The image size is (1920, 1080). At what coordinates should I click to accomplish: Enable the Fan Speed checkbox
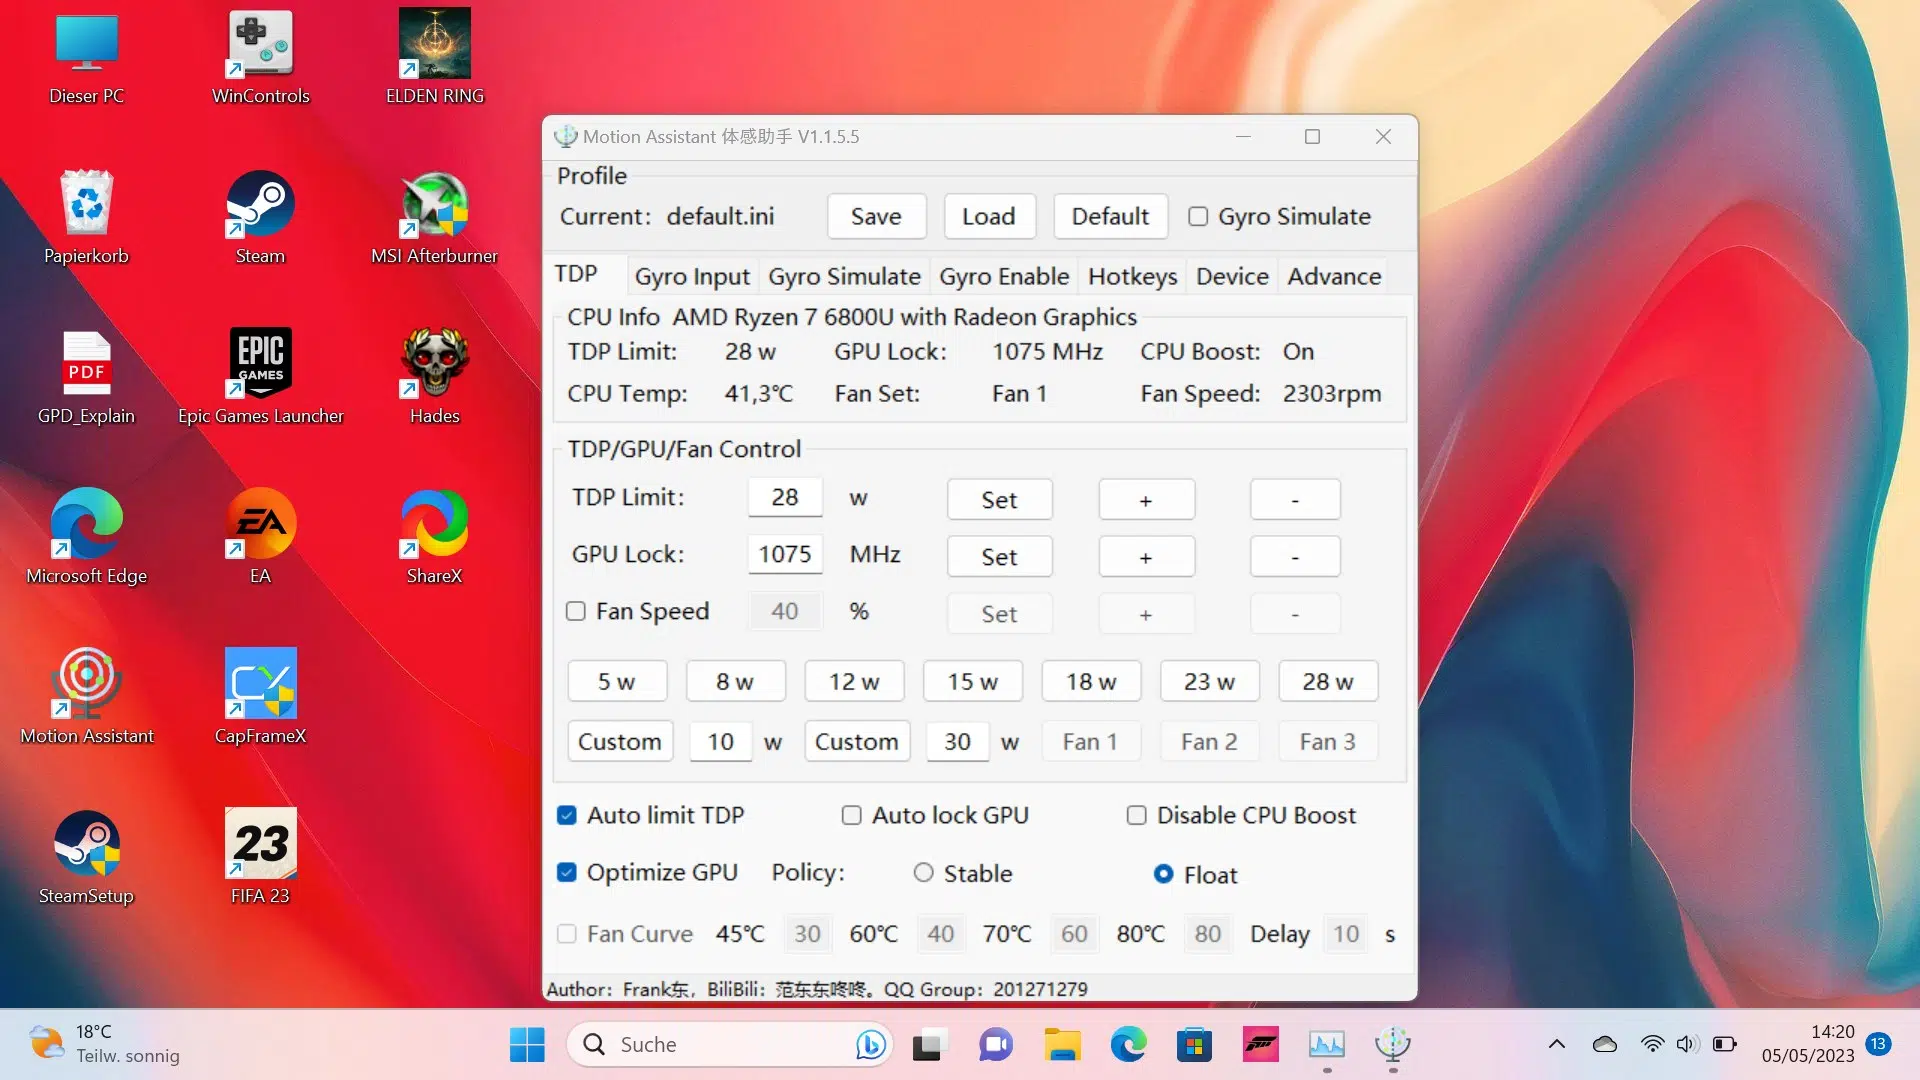point(576,611)
